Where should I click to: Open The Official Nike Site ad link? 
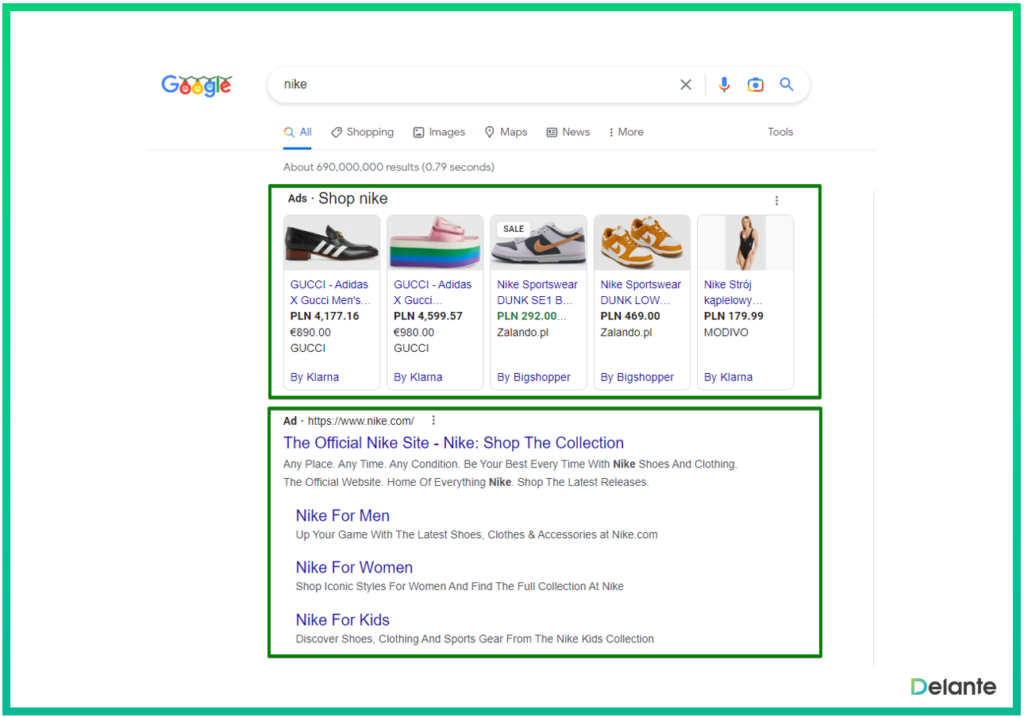tap(453, 443)
